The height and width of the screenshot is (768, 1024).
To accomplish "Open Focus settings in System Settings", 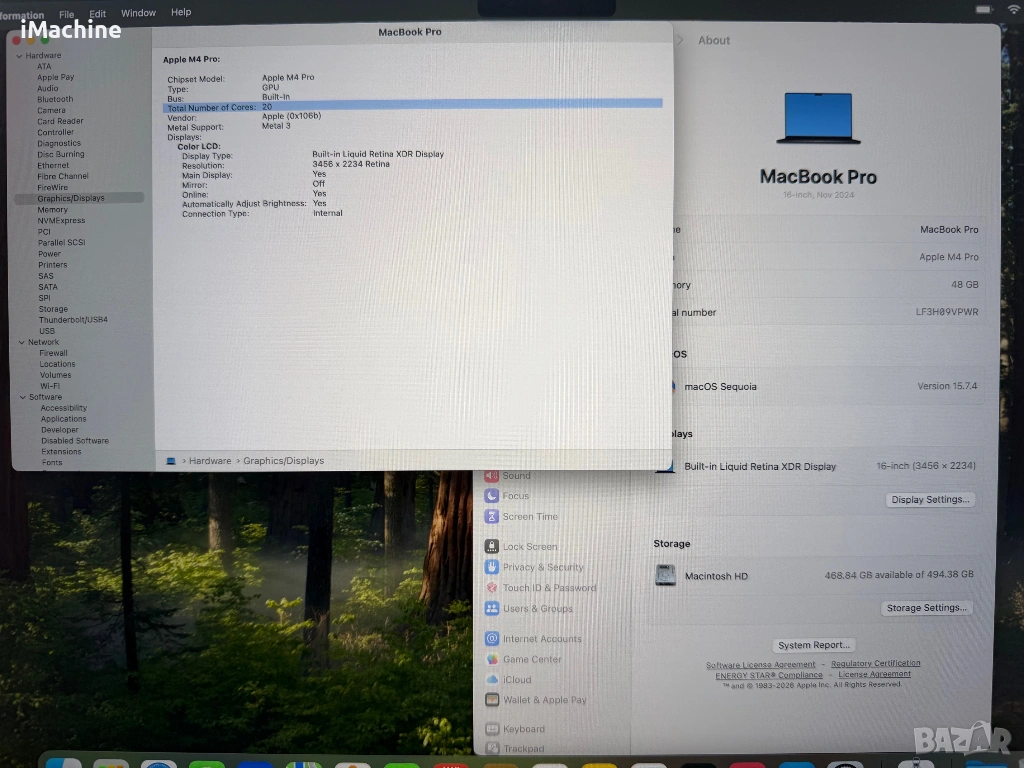I will [x=515, y=496].
